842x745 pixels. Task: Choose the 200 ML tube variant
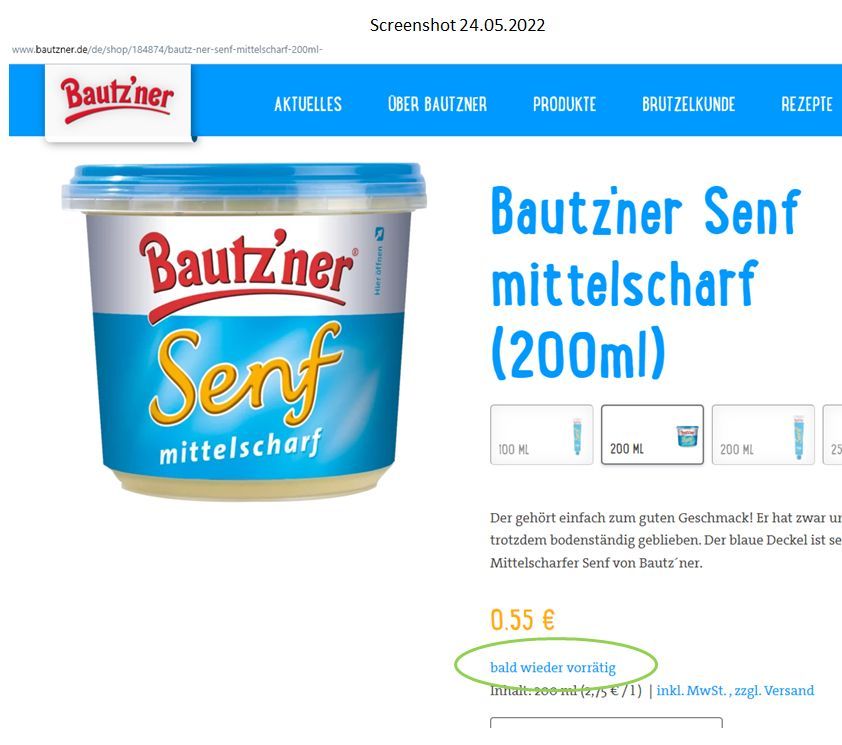click(763, 435)
